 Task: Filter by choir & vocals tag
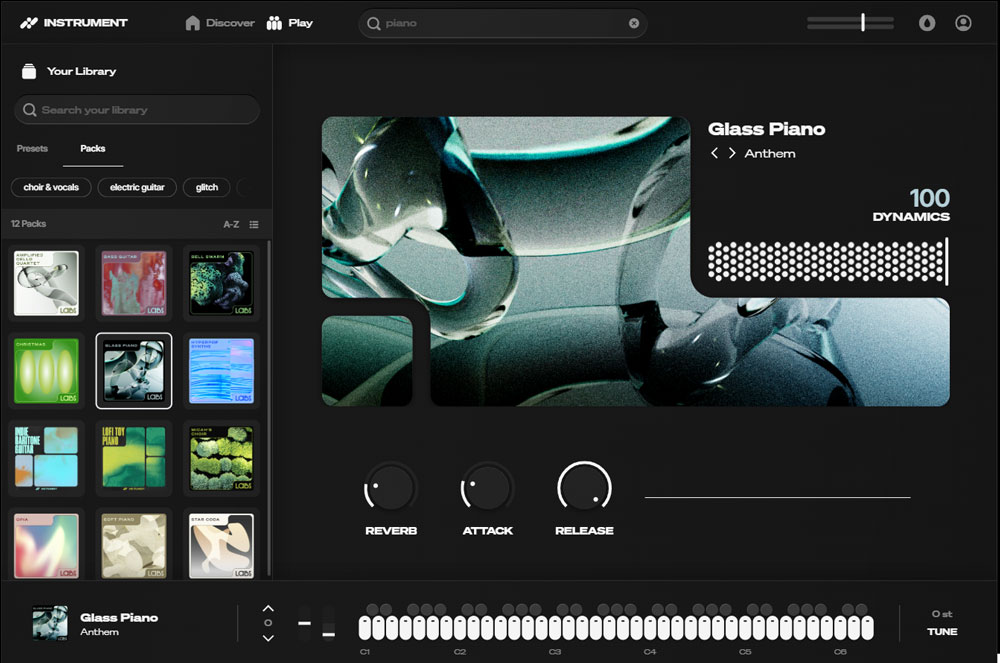click(x=51, y=187)
